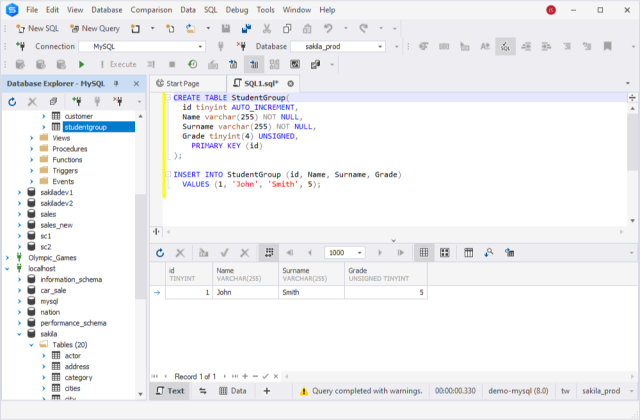The image size is (640, 420).
Task: Click the Name column header
Action: point(245,274)
